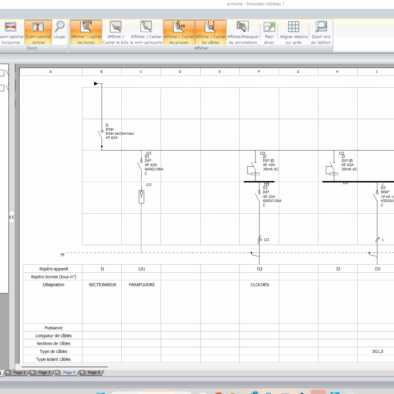The height and width of the screenshot is (394, 394).
Task: Toggle Afficher / Cacher les textes
Action: [x=86, y=32]
